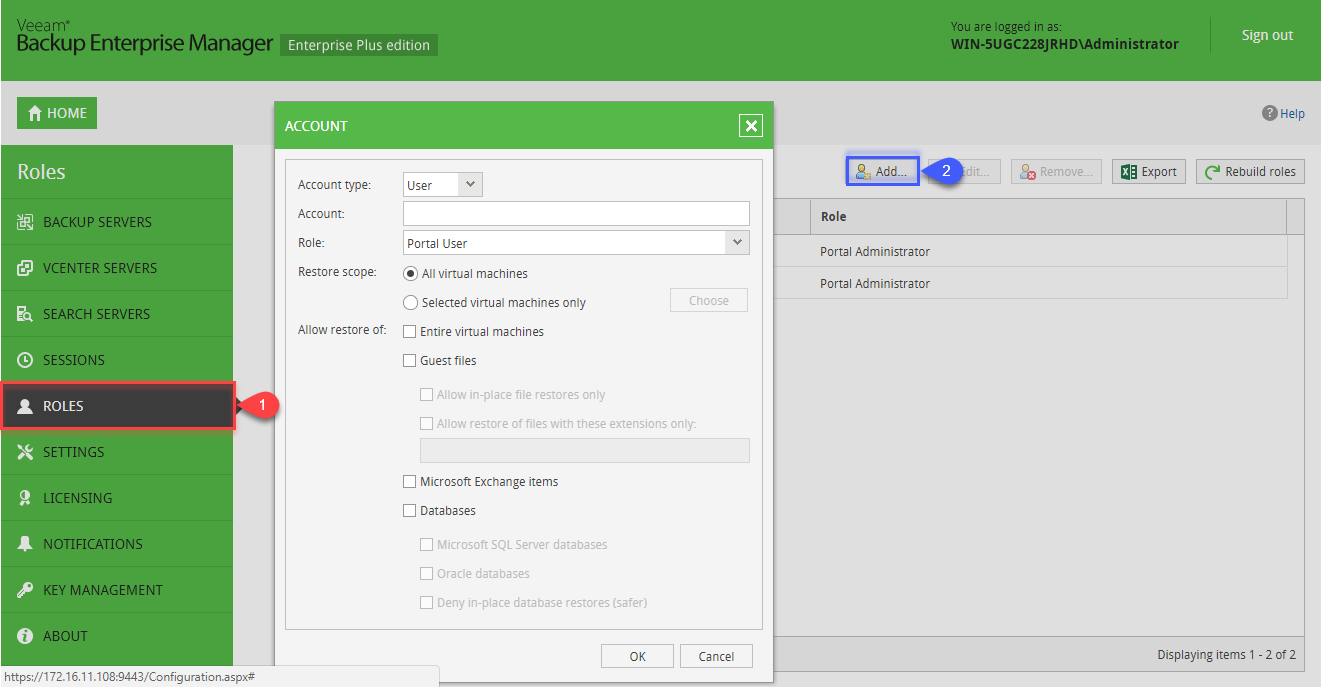Click the Export Excel icon button
The height and width of the screenshot is (687, 1321).
[1148, 172]
